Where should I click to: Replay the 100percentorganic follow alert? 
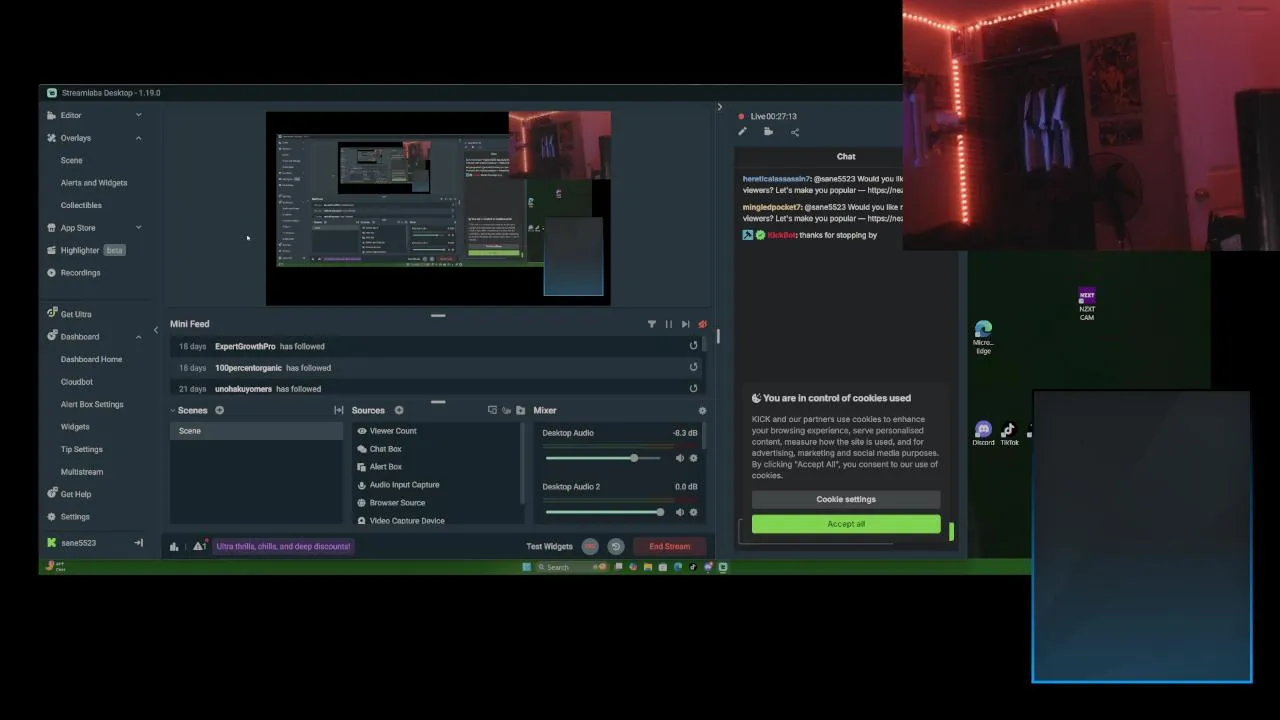click(693, 367)
